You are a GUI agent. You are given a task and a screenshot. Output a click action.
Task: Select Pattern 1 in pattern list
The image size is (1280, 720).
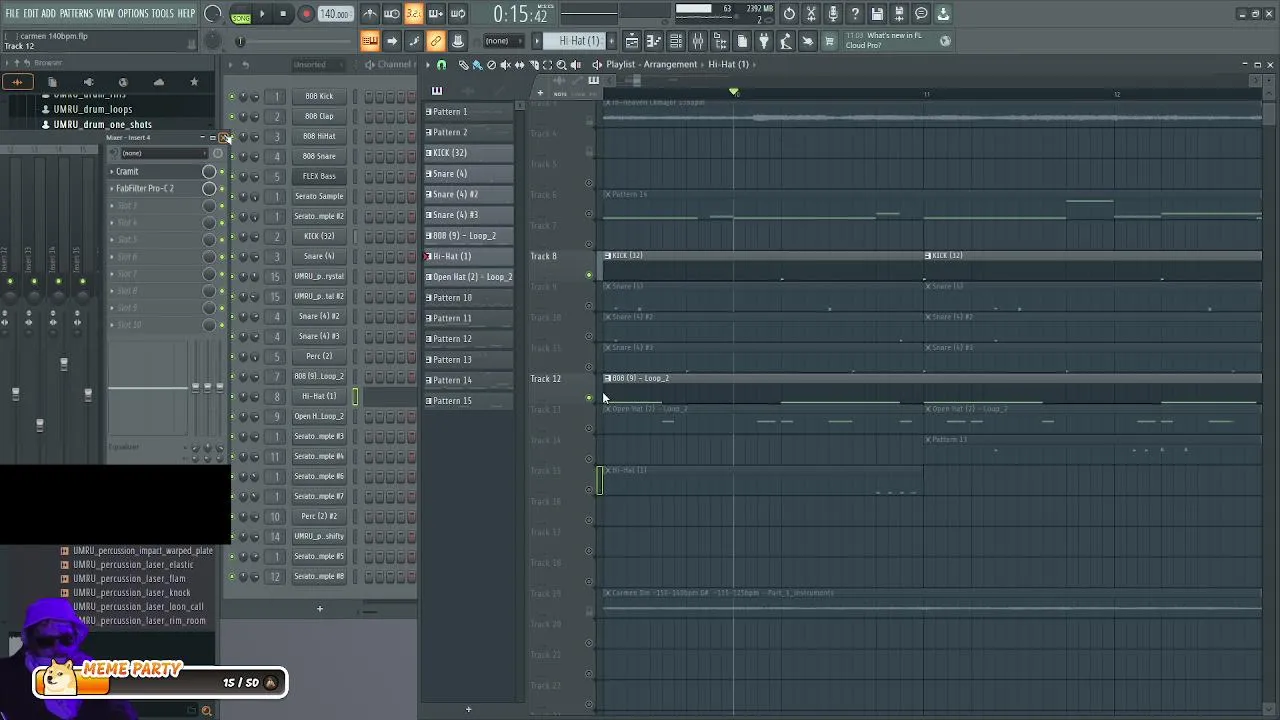tap(468, 111)
